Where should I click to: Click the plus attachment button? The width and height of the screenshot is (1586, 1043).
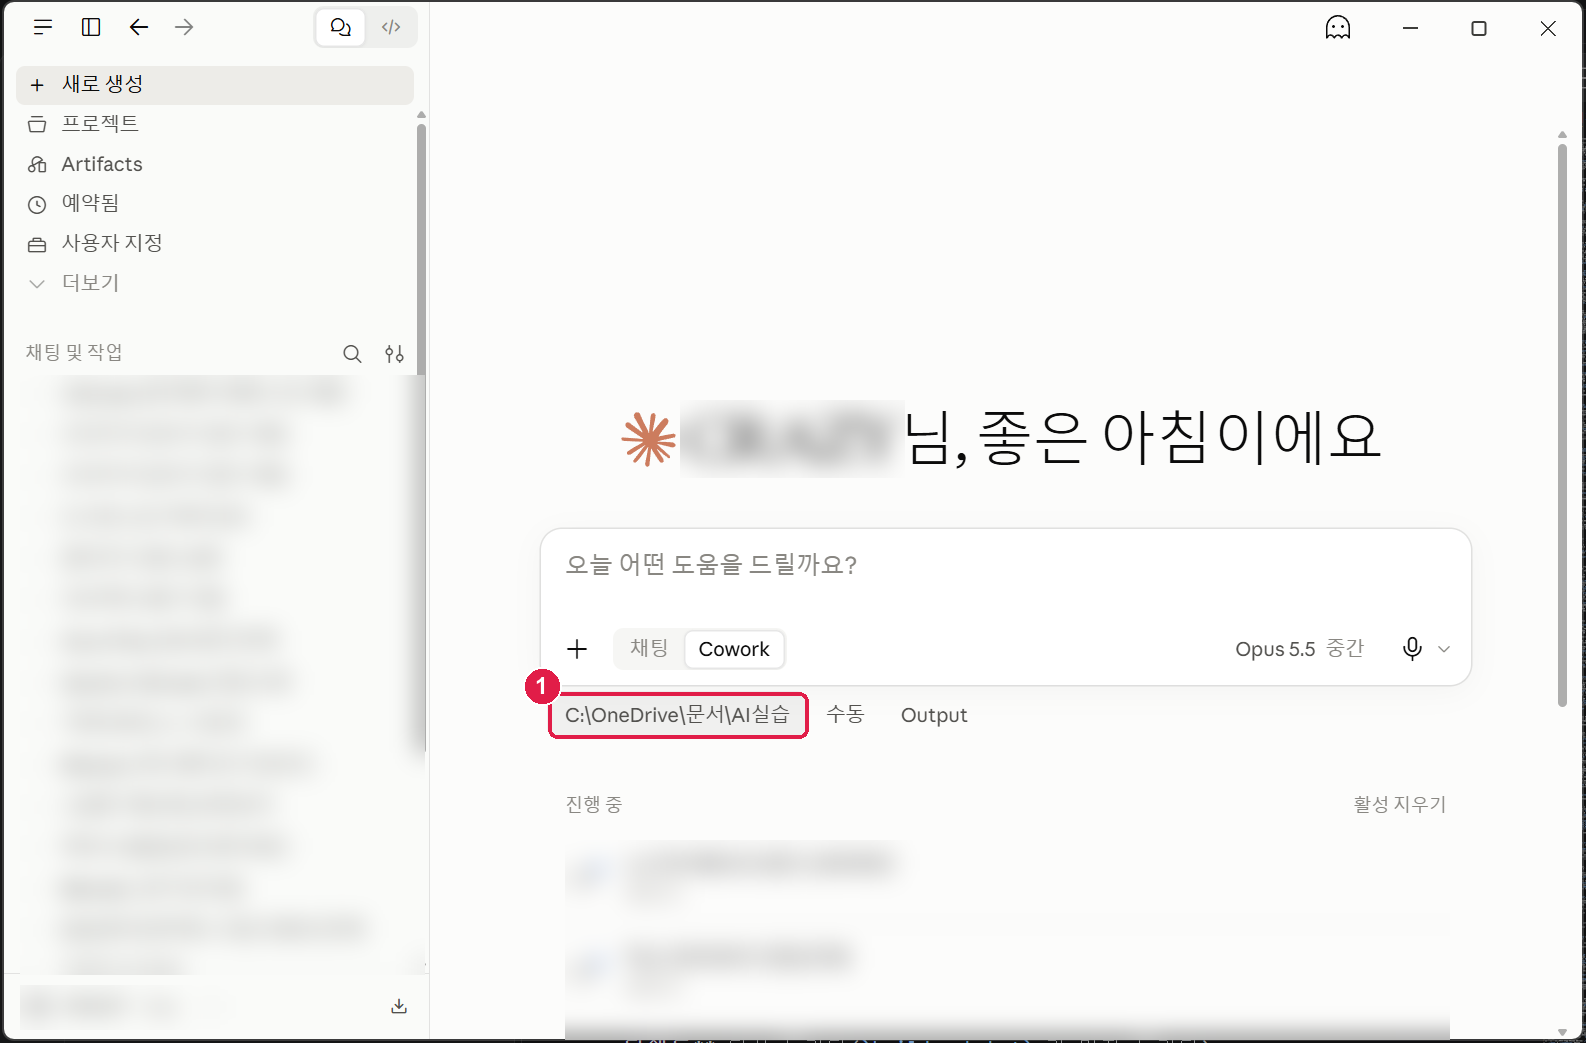point(577,649)
